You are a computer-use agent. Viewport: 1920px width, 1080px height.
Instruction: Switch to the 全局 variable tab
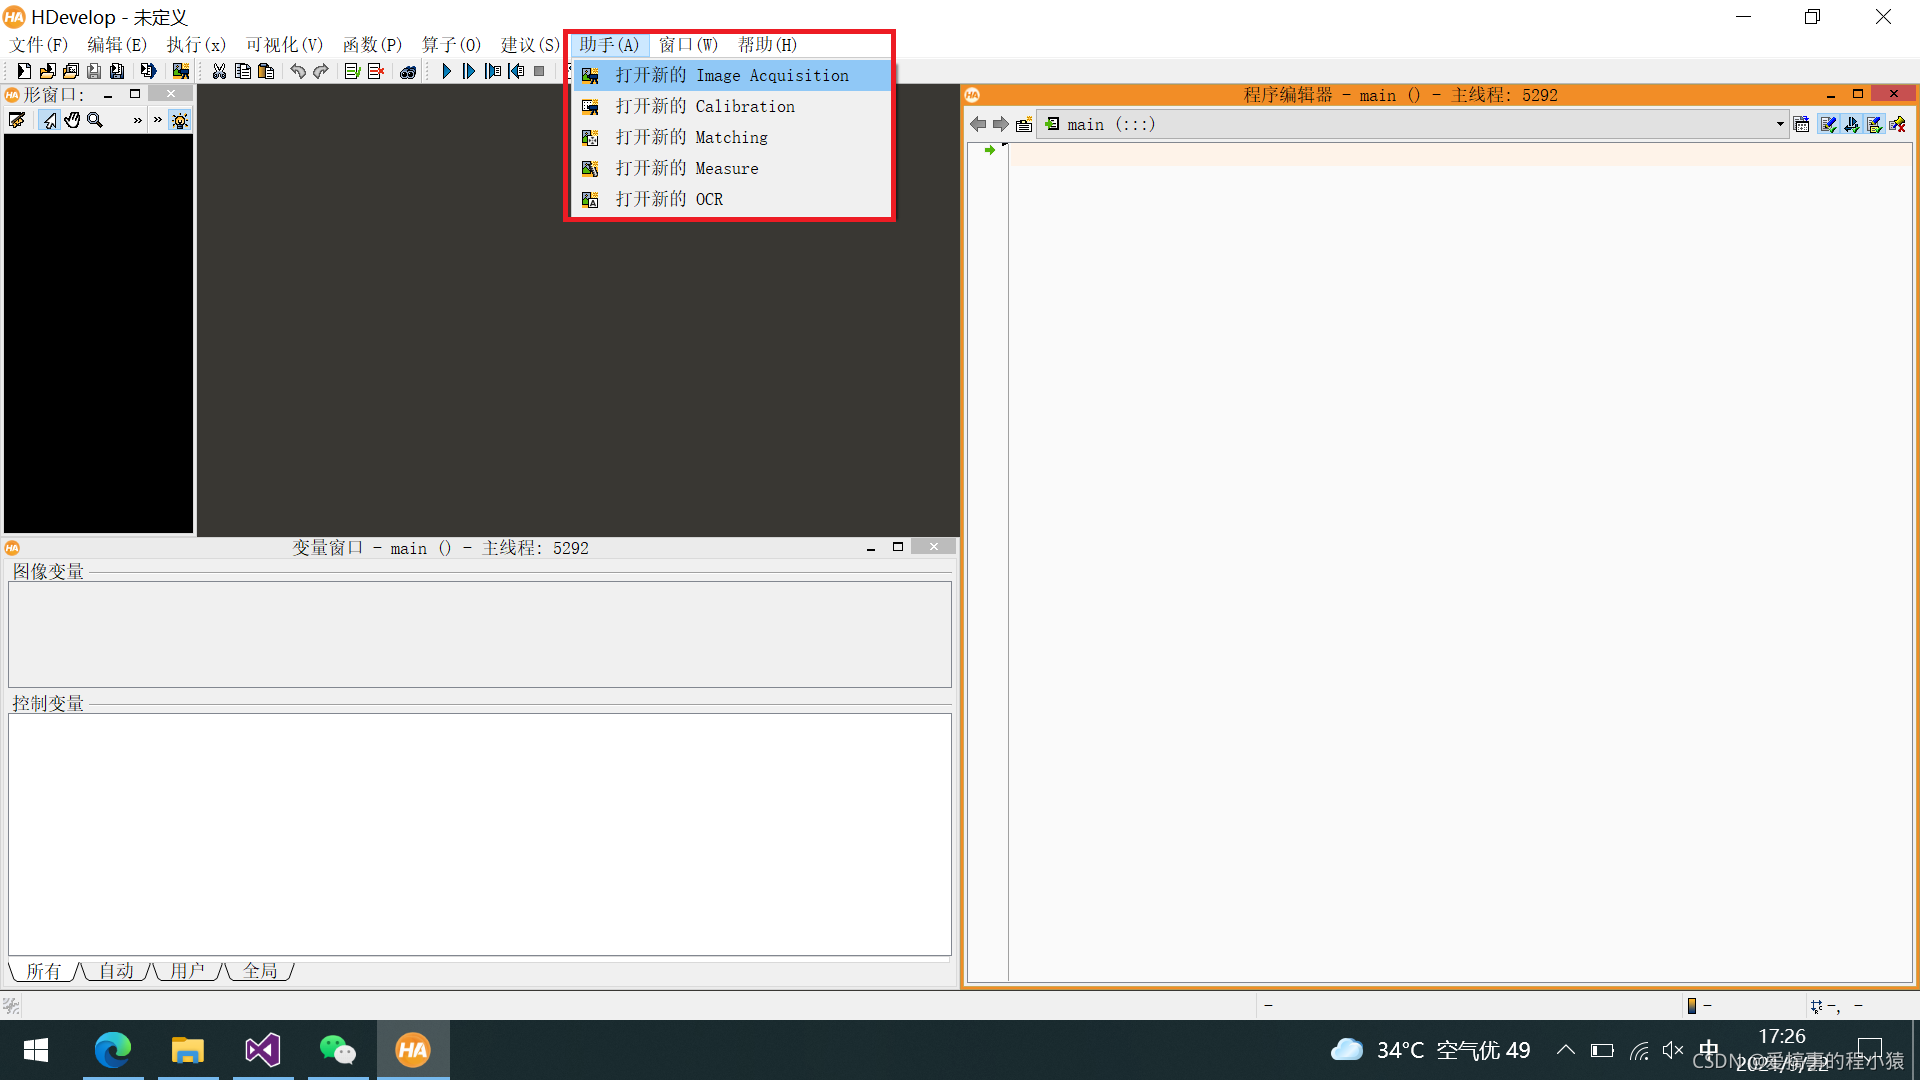tap(258, 971)
